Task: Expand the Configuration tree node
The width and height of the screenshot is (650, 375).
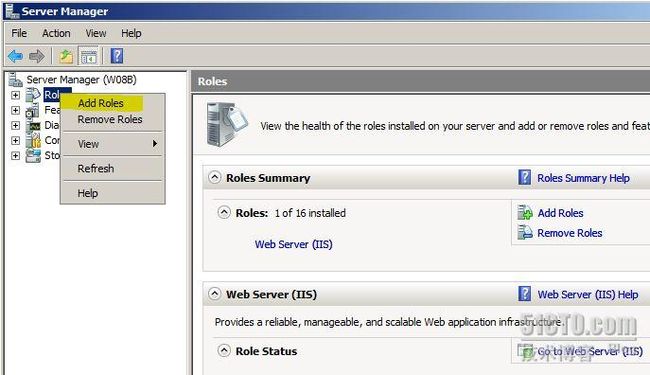Action: tap(15, 140)
